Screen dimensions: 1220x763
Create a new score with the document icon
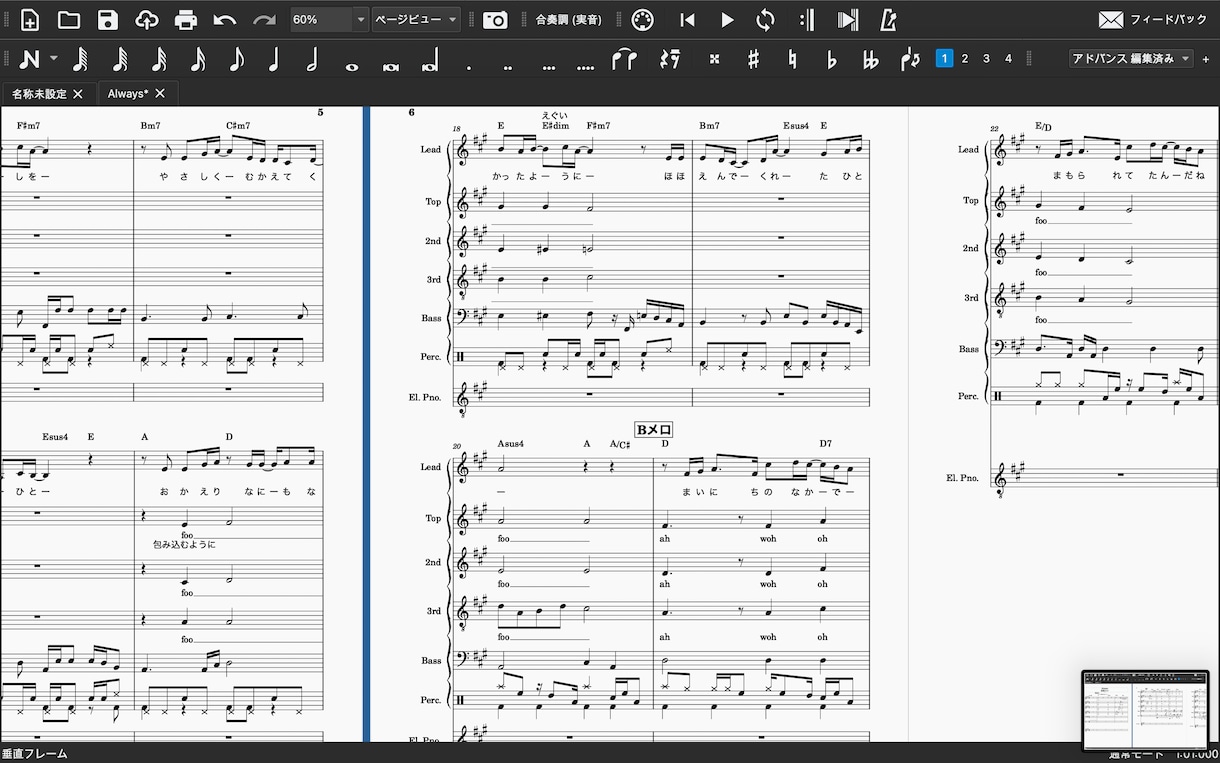pyautogui.click(x=30, y=19)
